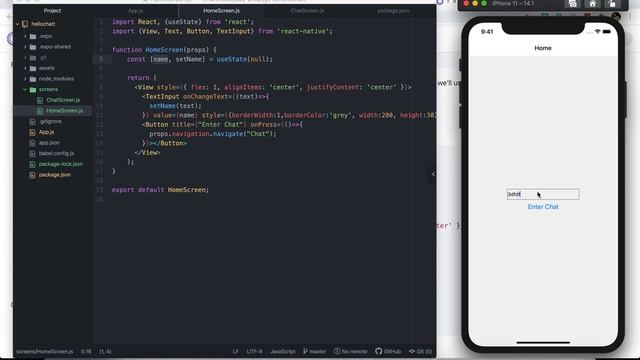
Task: Open ChatScreen.js from the tree
Action: (x=63, y=100)
